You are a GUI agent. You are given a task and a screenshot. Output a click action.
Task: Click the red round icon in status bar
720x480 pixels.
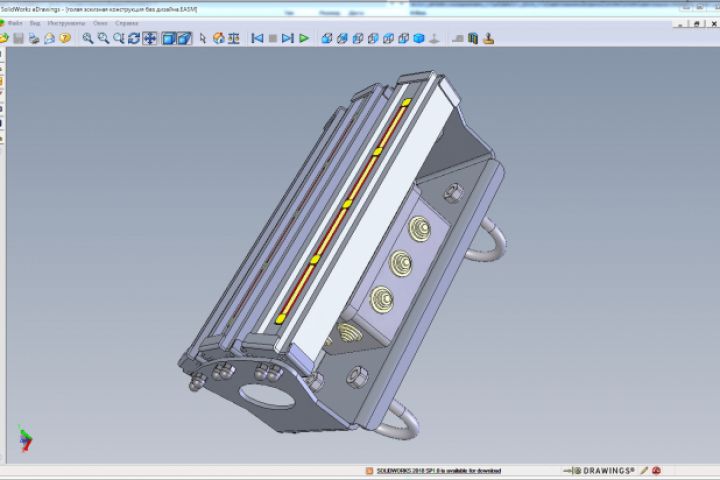coord(657,470)
